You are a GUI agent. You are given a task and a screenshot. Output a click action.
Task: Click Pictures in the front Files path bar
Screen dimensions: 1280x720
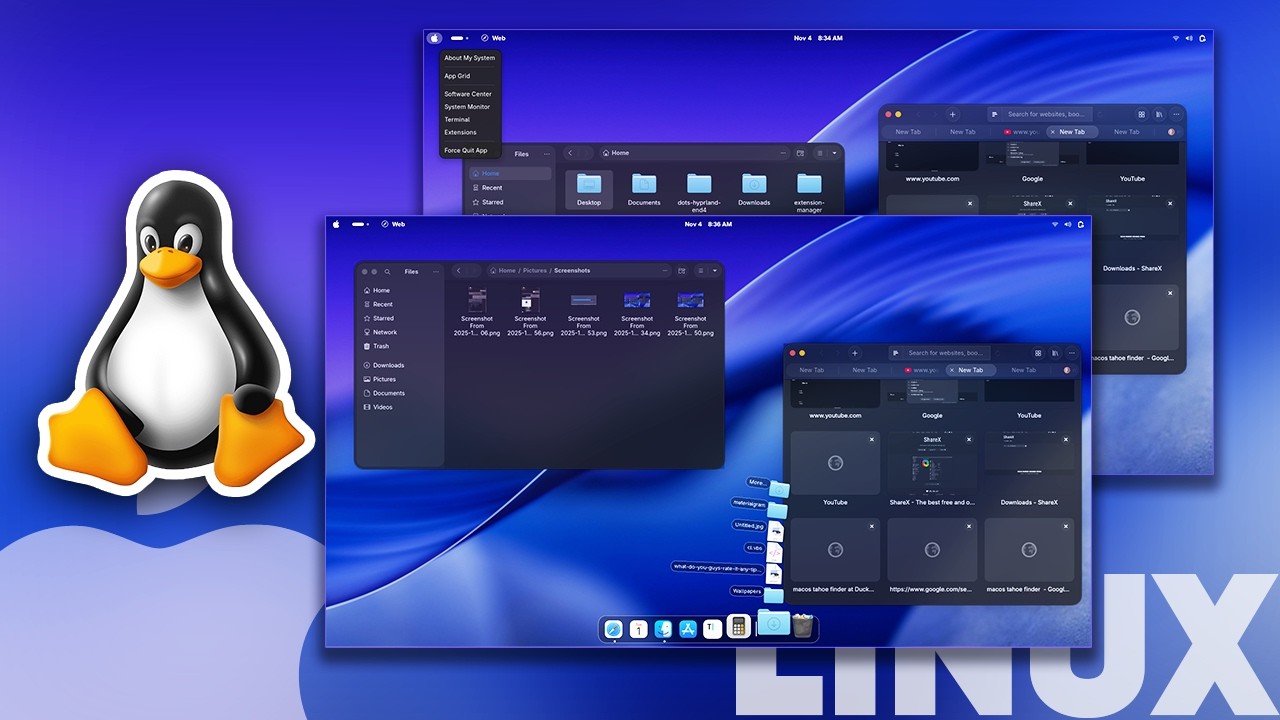point(535,270)
